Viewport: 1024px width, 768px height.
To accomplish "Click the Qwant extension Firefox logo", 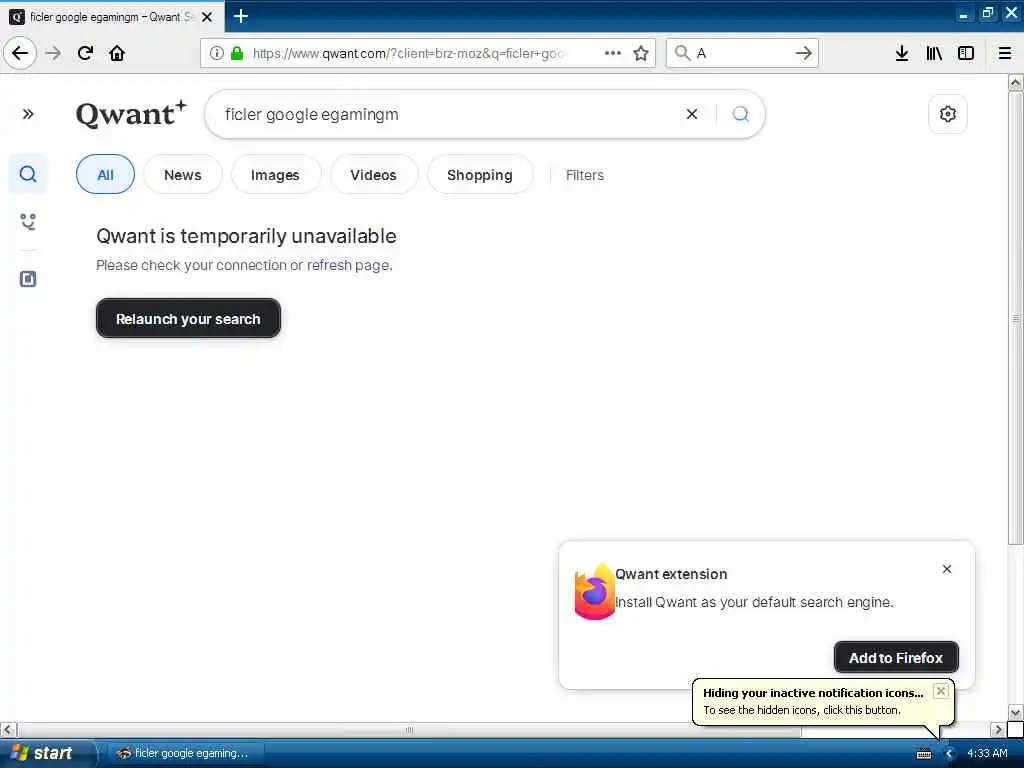I will [x=594, y=591].
